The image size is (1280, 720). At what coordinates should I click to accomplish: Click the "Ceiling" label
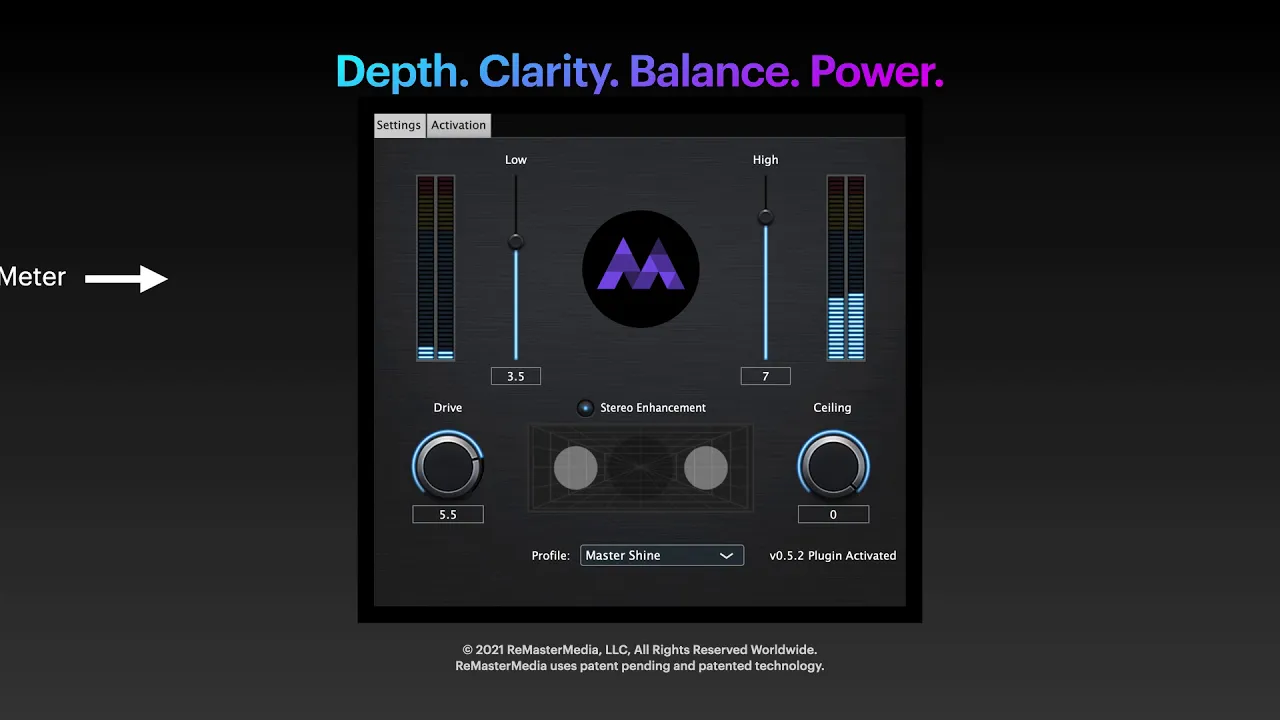pyautogui.click(x=832, y=408)
